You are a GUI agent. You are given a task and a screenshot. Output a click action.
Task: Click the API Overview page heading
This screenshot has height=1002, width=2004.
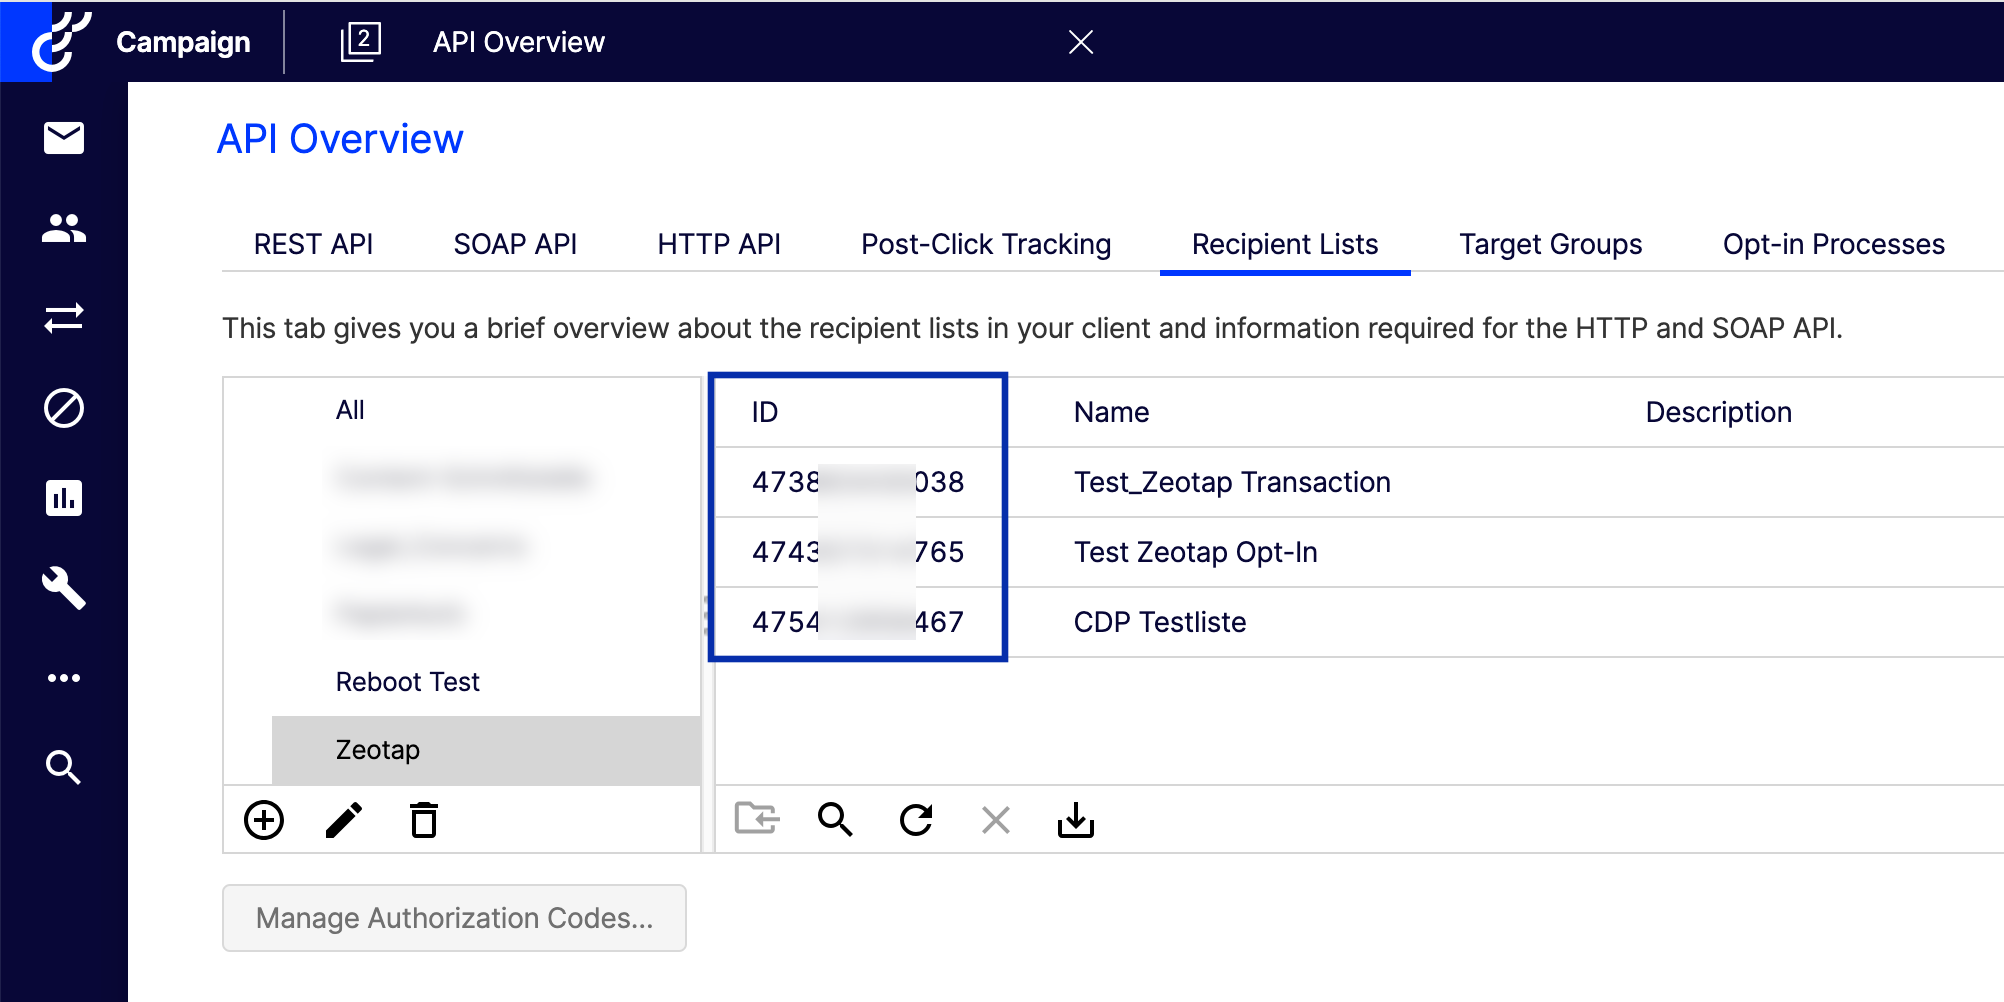(x=340, y=139)
